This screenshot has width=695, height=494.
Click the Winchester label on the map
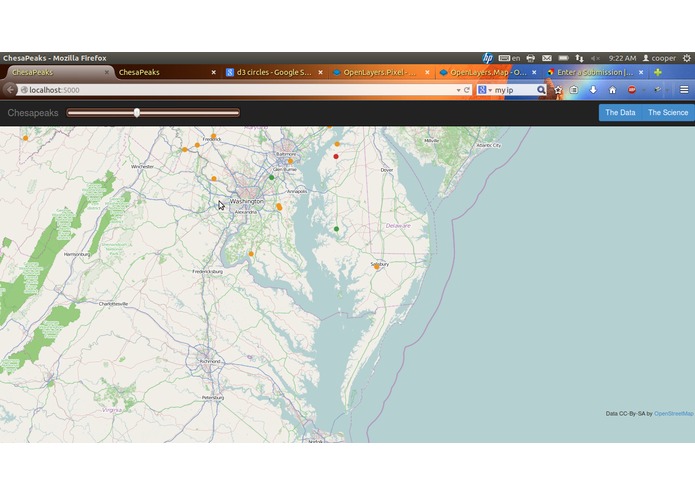coord(143,167)
